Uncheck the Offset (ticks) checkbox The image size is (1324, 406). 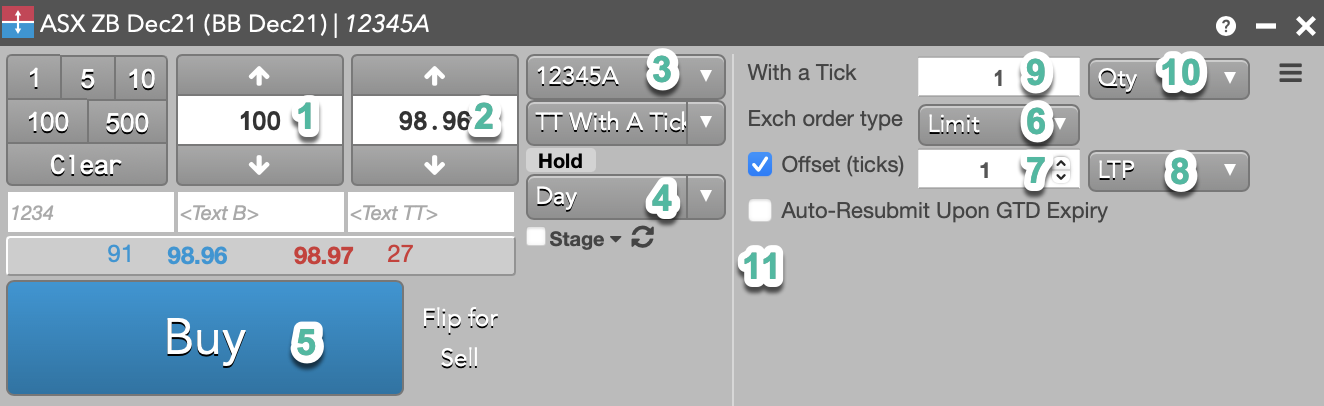760,165
